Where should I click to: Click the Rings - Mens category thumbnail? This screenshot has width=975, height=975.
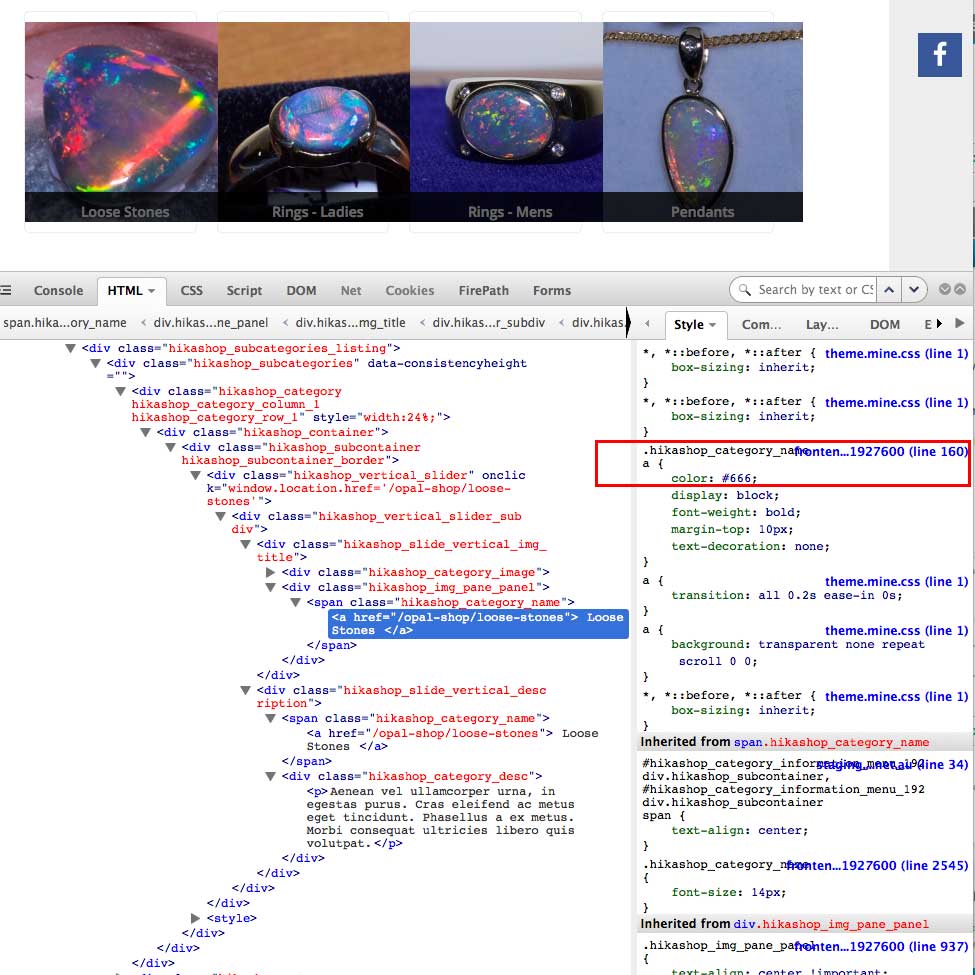tap(506, 122)
